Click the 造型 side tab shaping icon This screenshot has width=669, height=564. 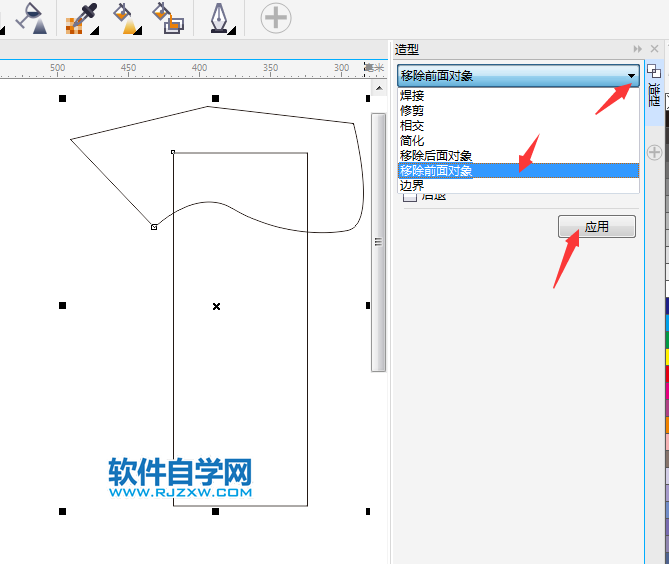click(x=653, y=71)
